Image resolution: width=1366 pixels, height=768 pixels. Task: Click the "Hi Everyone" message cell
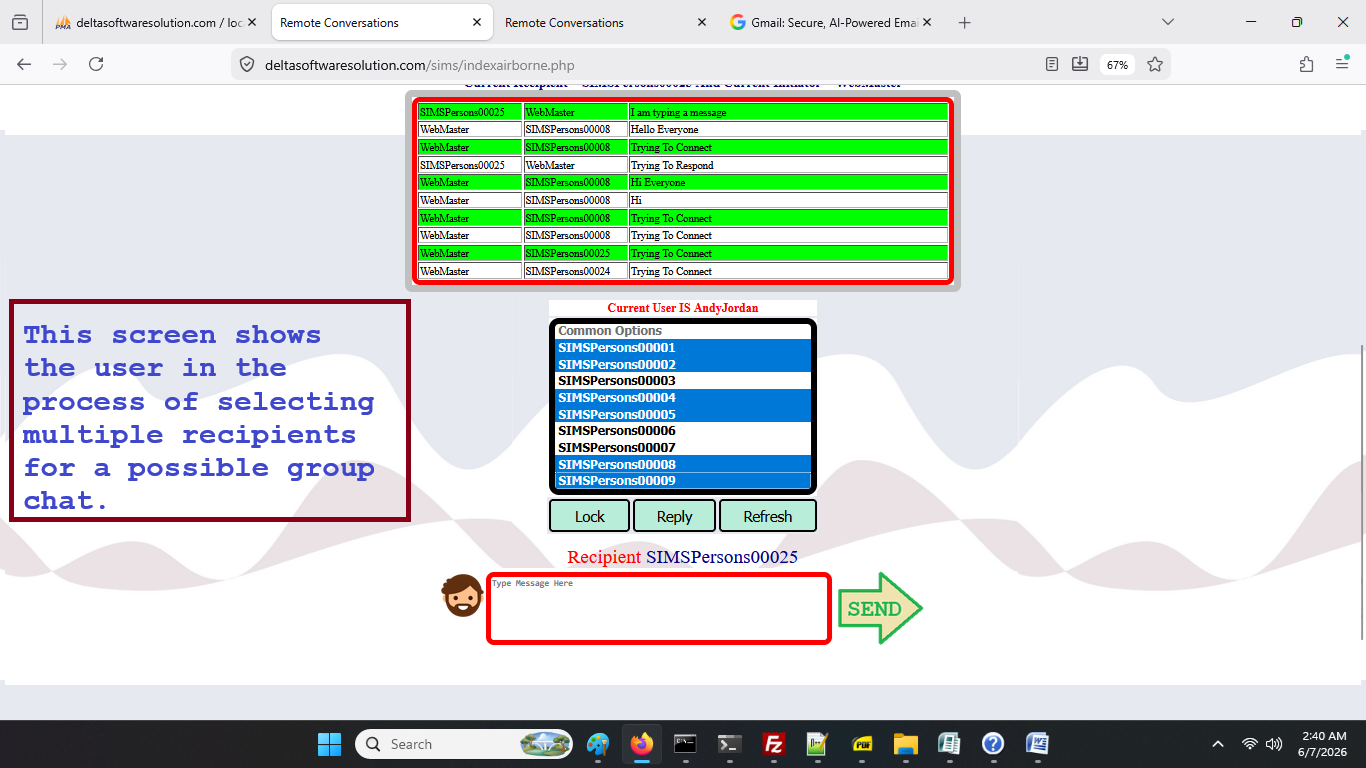[788, 183]
